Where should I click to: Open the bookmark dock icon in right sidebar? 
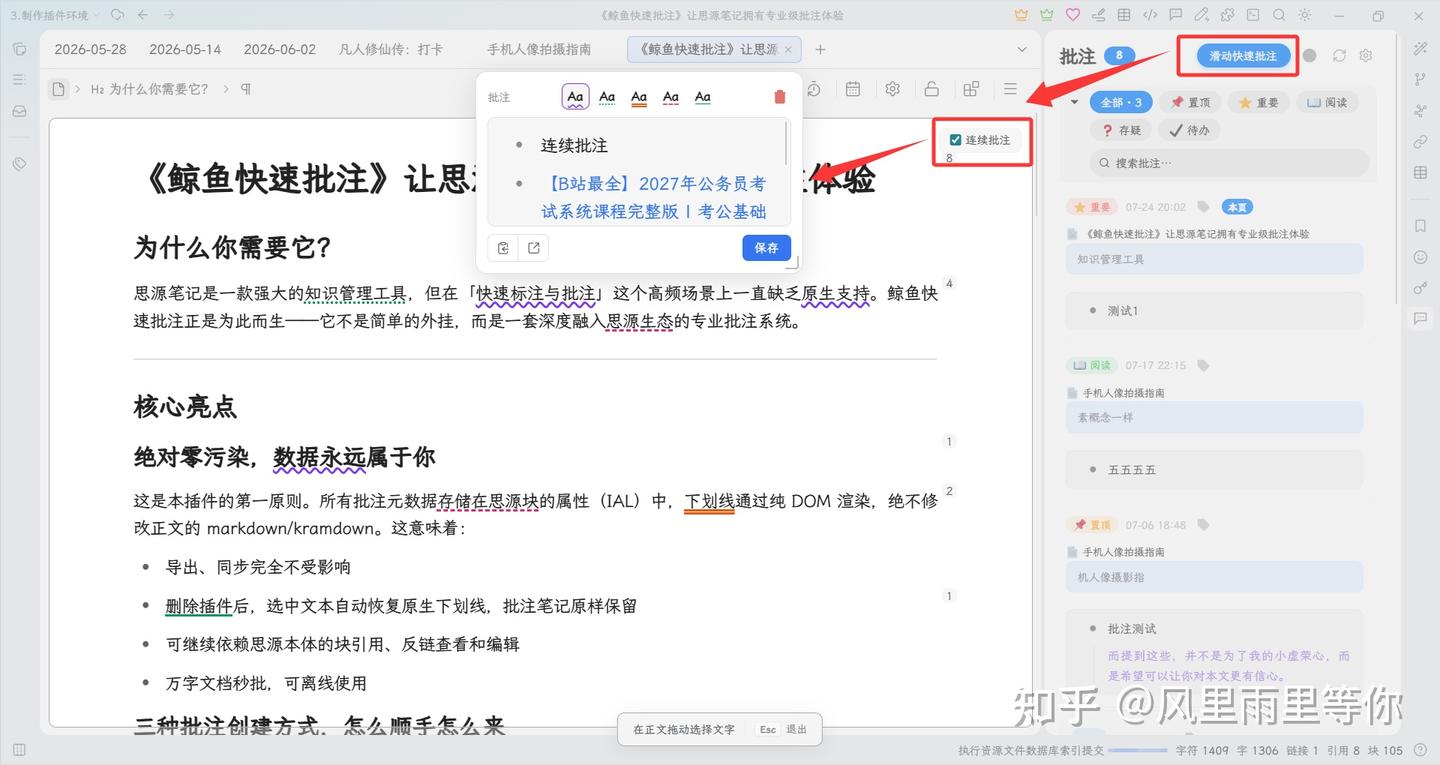pyautogui.click(x=1420, y=227)
